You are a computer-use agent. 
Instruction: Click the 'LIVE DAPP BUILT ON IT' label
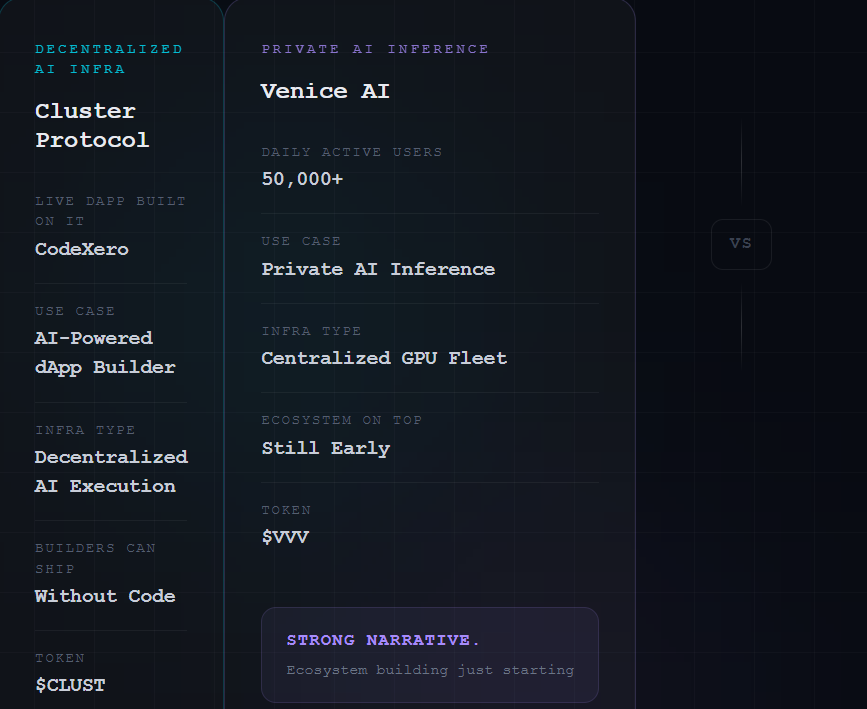(111, 211)
